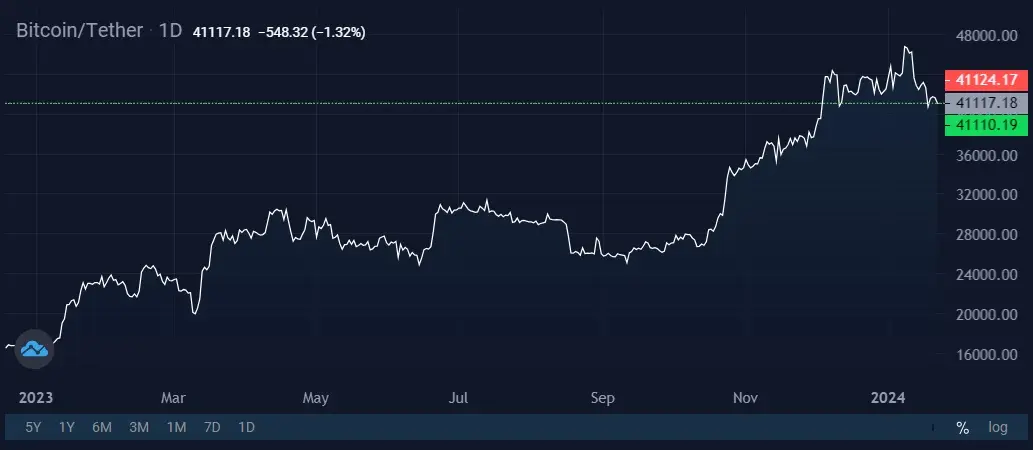Click the 48000.00 price axis label
This screenshot has width=1033, height=450.
click(x=986, y=36)
